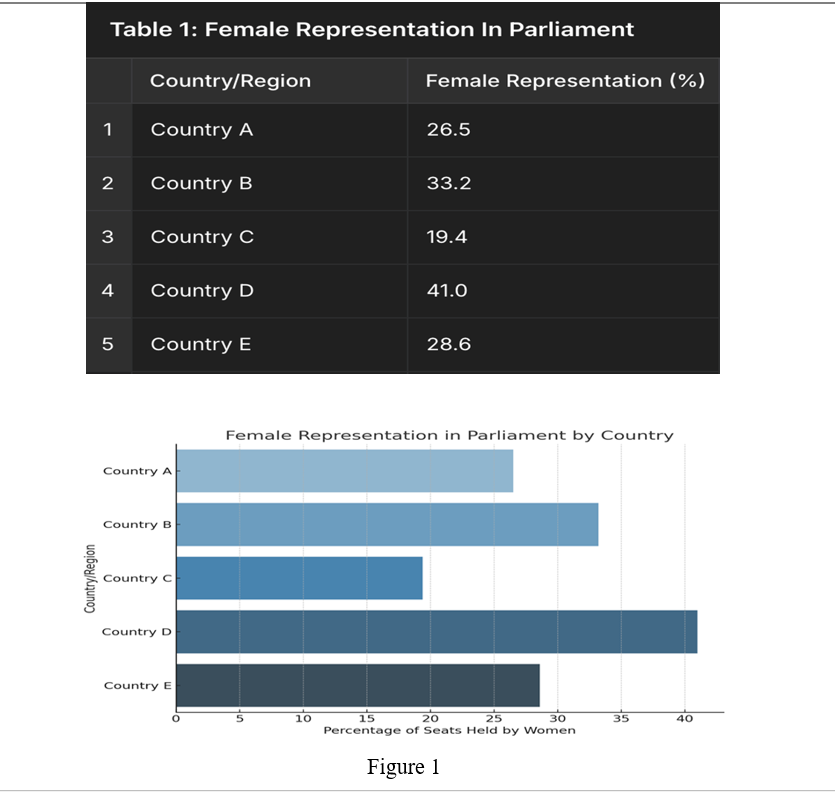Image resolution: width=835 pixels, height=792 pixels.
Task: Select the 'Female Representation (%)' column header
Action: point(565,81)
